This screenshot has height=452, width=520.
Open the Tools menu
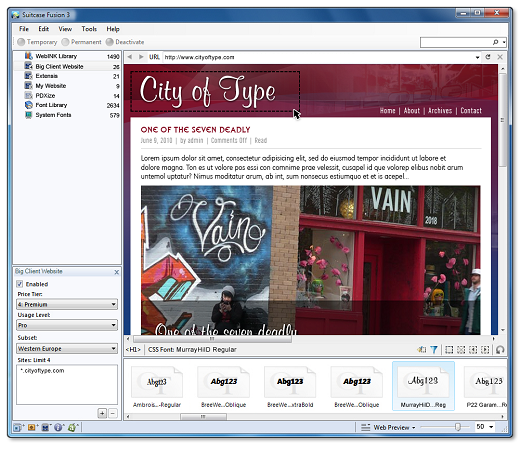[89, 29]
